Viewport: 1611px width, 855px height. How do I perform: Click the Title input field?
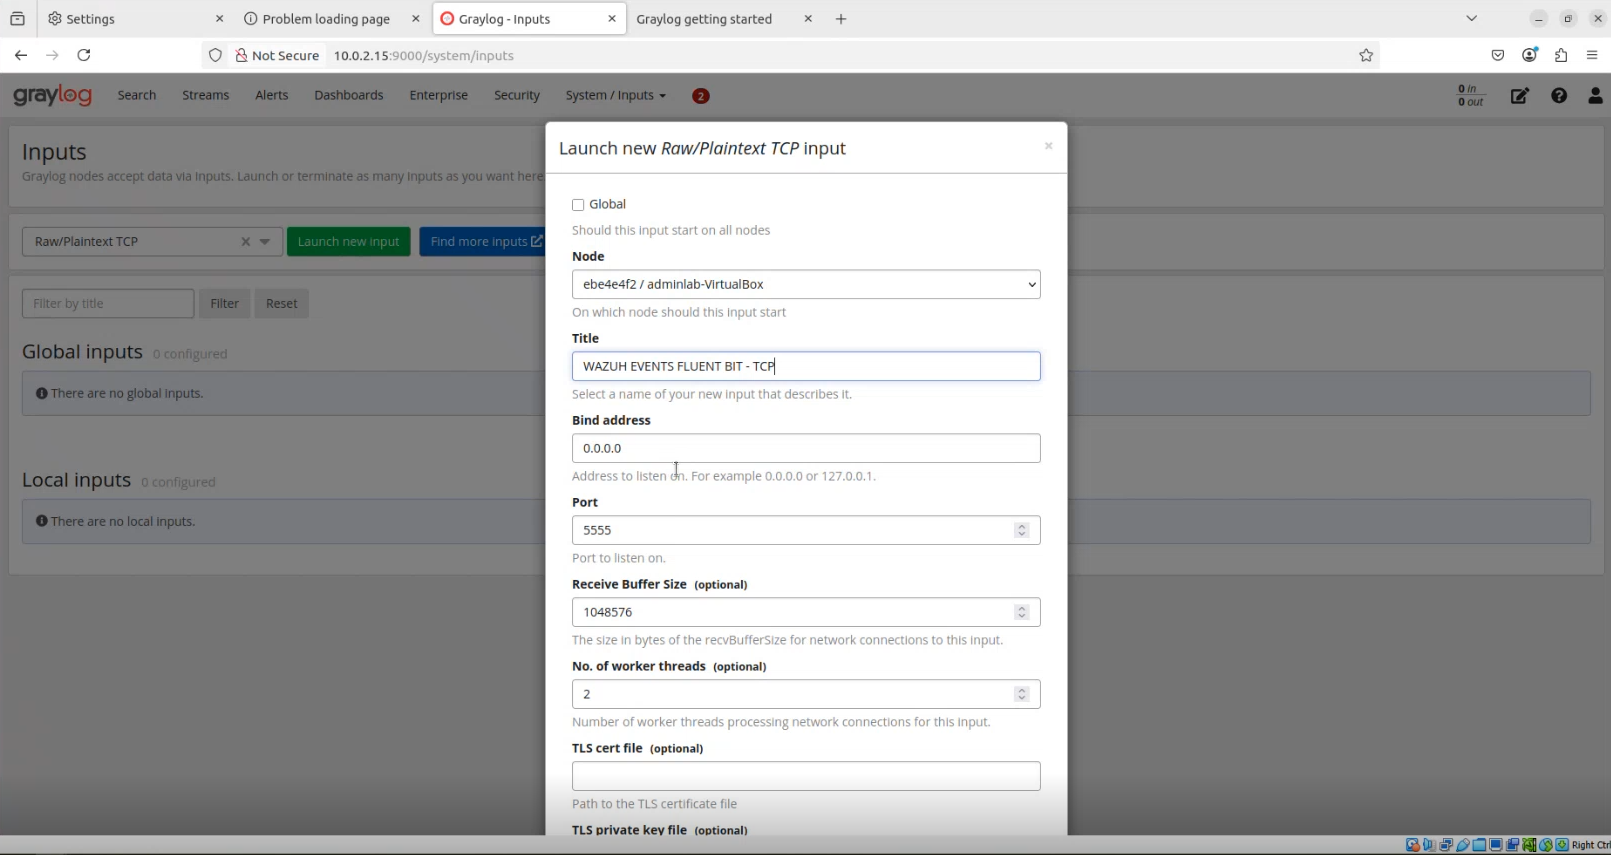click(806, 366)
